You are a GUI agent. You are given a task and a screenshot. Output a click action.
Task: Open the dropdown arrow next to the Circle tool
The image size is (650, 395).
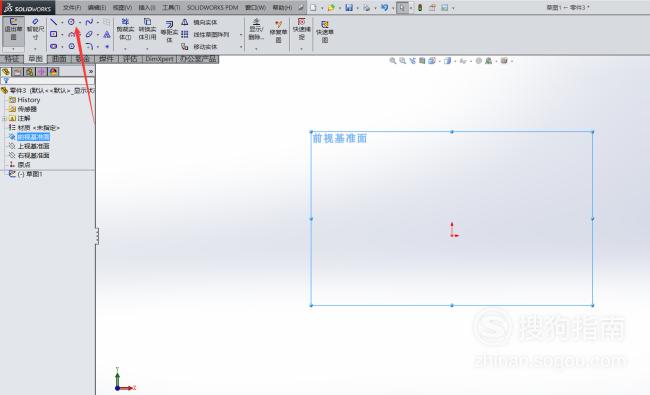pos(80,22)
